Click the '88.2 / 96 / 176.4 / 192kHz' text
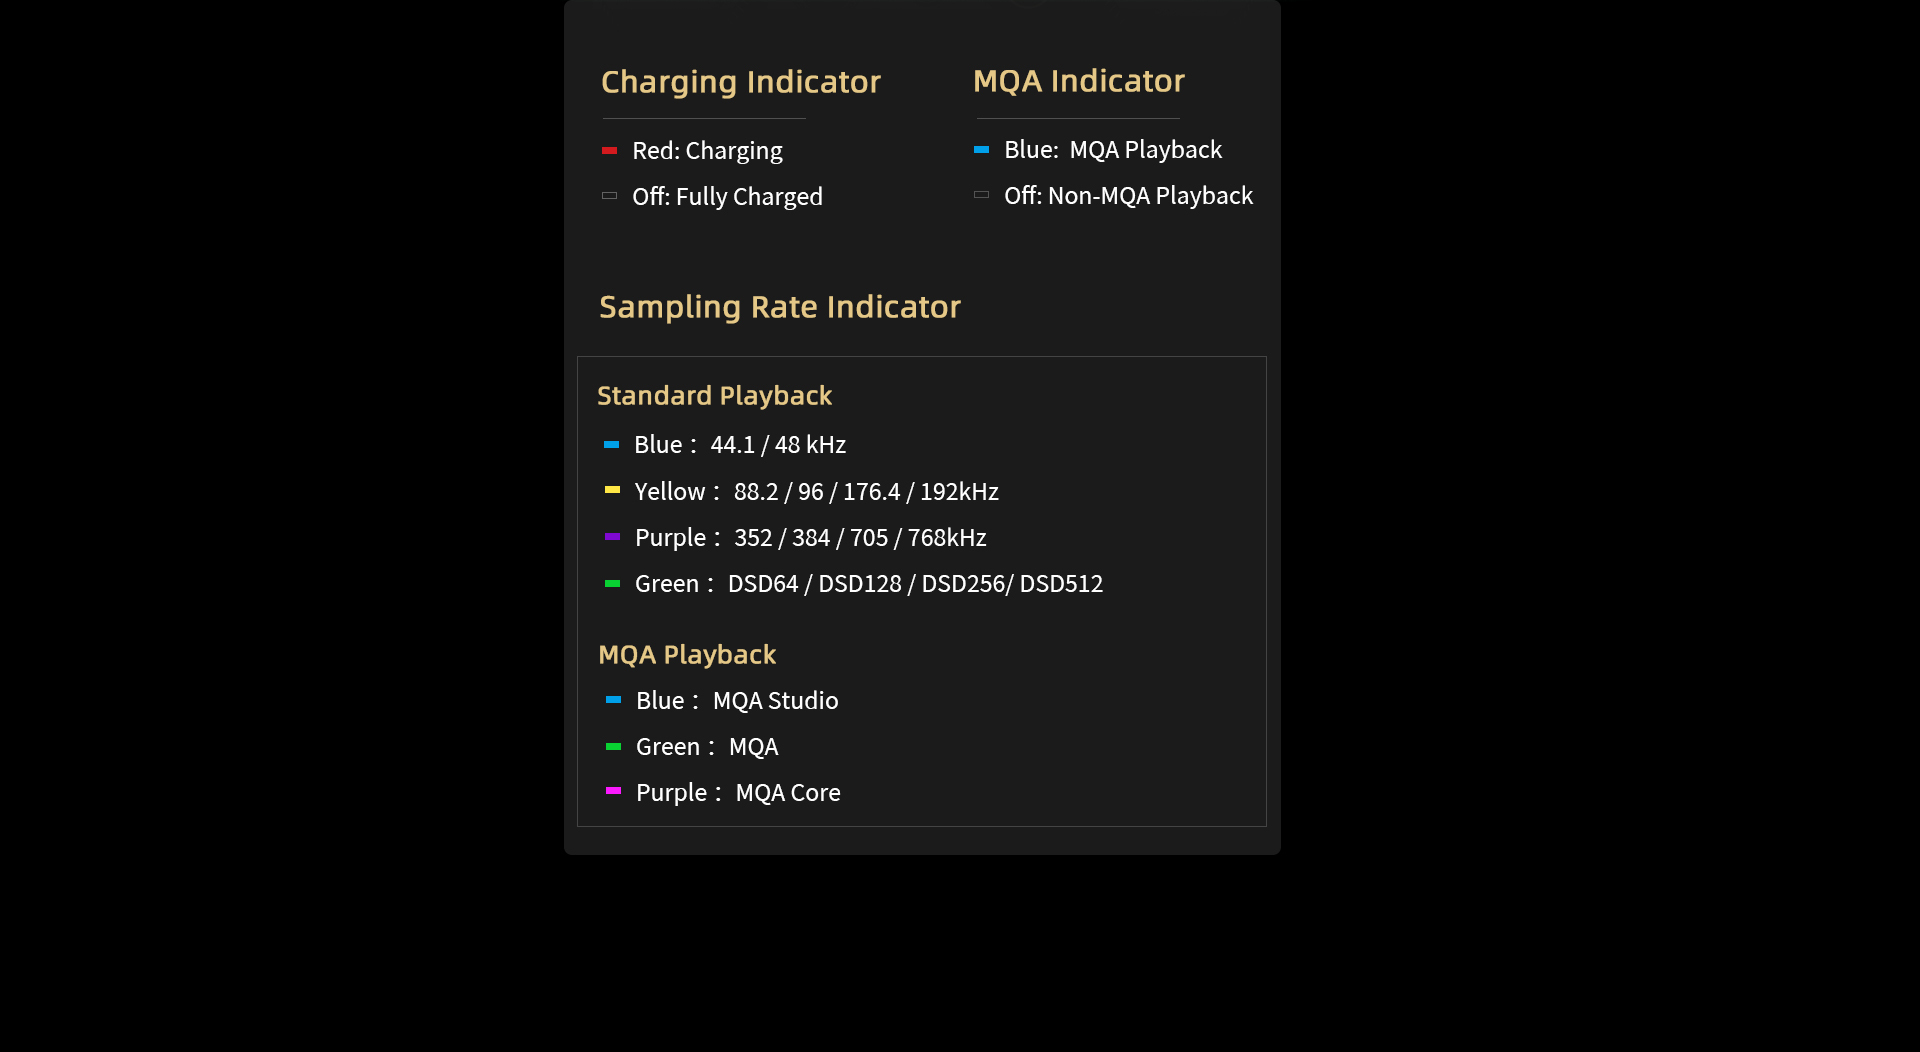This screenshot has width=1920, height=1052. pyautogui.click(x=866, y=492)
